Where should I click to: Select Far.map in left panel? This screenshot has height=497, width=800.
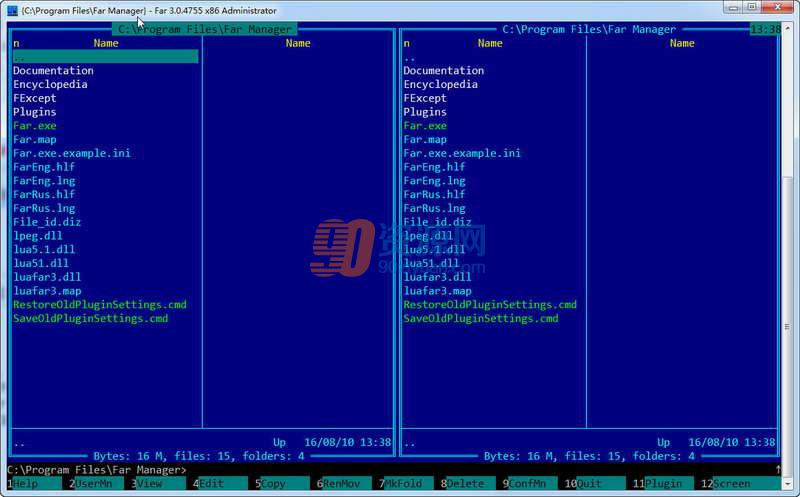(x=35, y=139)
